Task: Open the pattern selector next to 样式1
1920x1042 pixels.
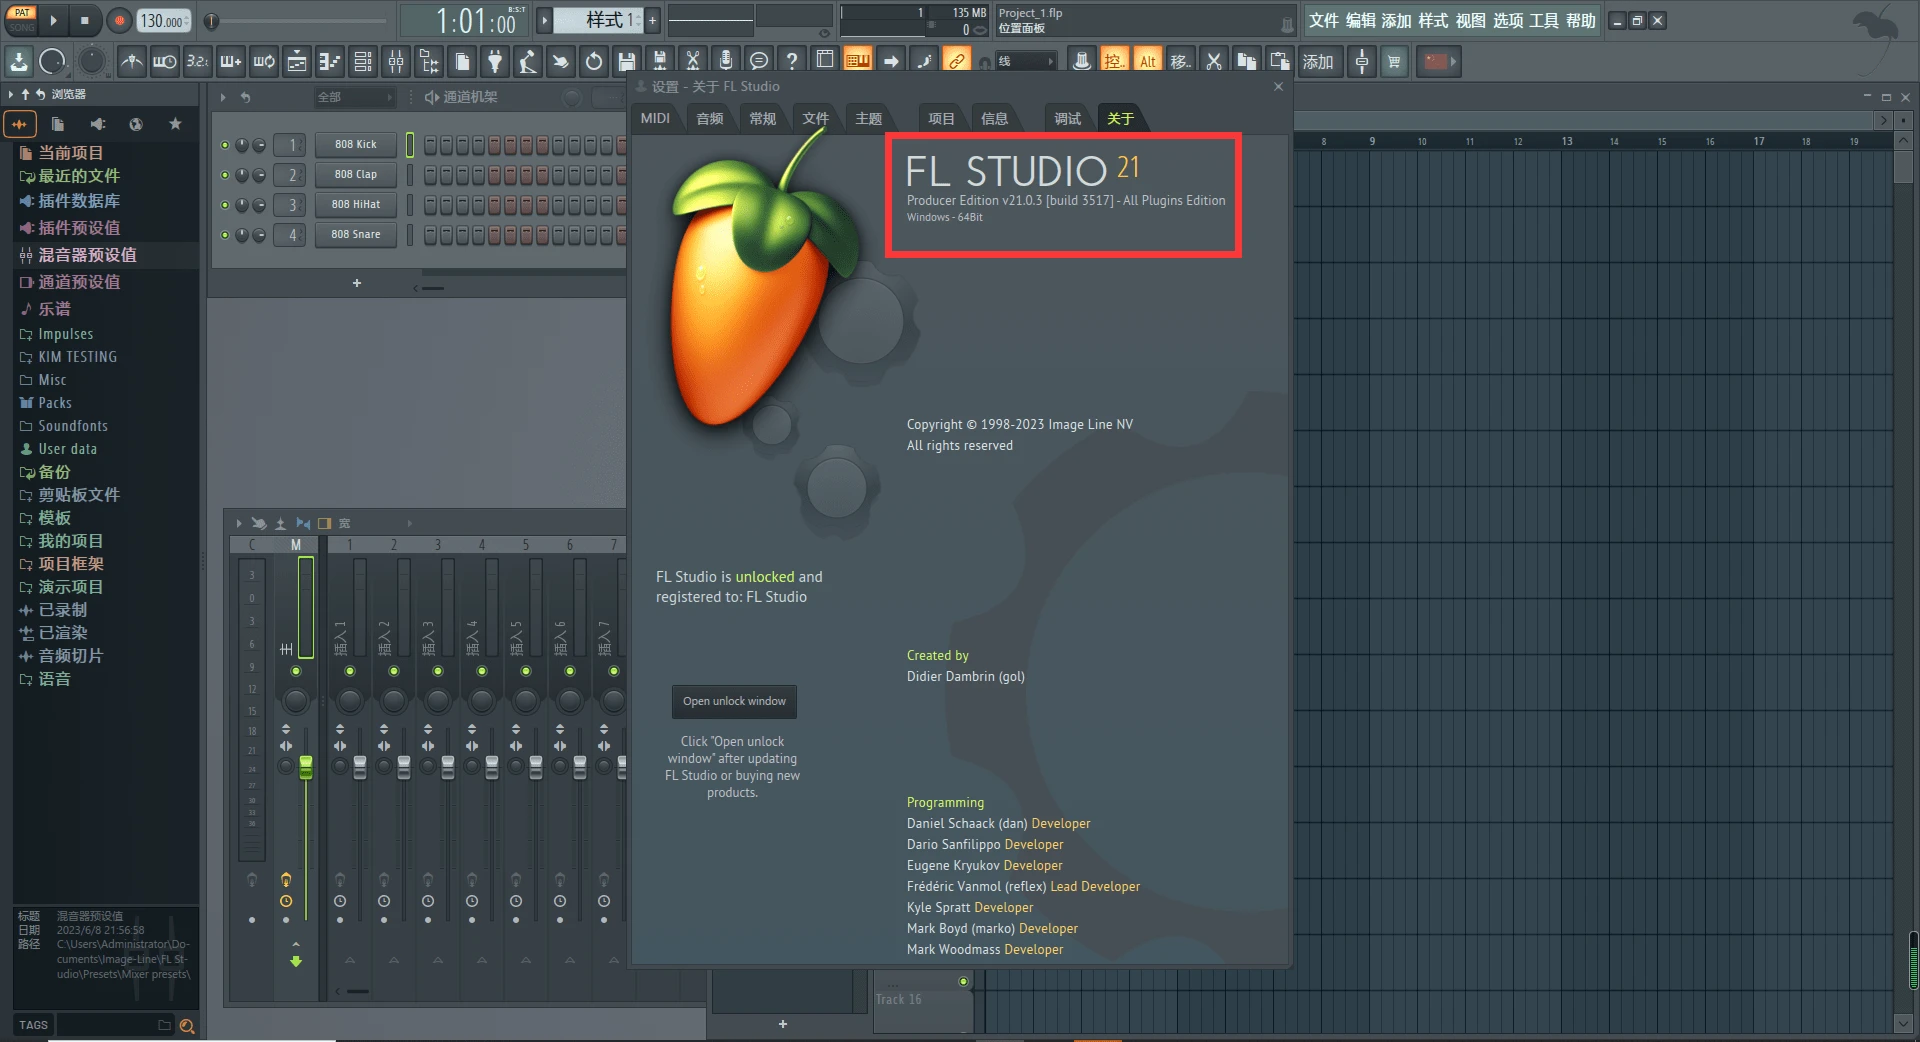Action: 544,19
